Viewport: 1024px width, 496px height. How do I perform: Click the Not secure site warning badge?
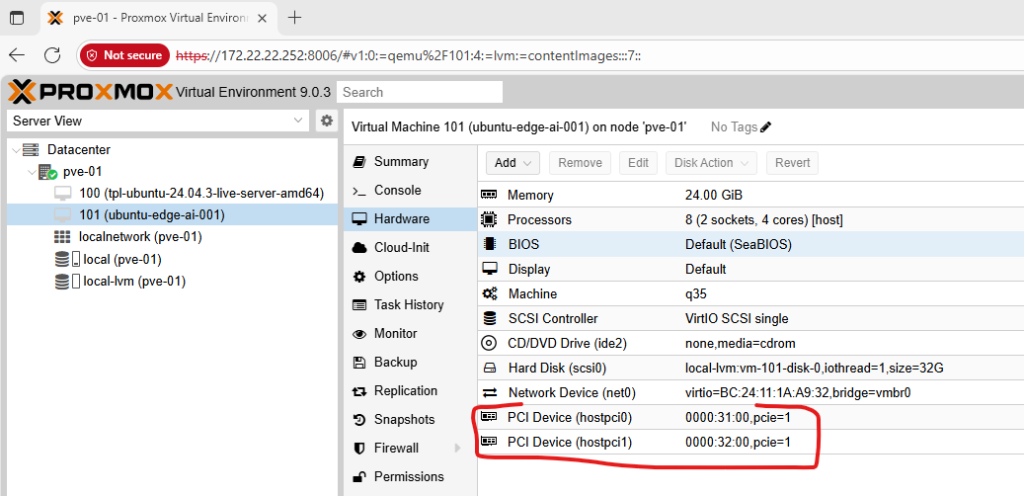pos(123,56)
